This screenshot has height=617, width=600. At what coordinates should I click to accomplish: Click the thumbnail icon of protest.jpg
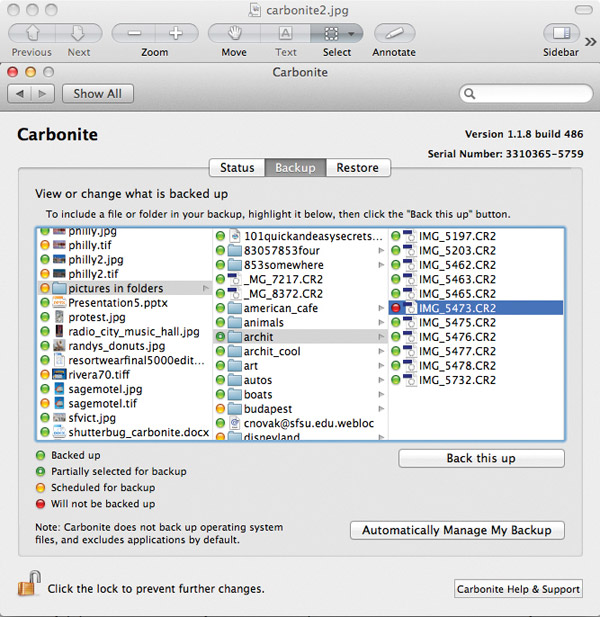(59, 317)
